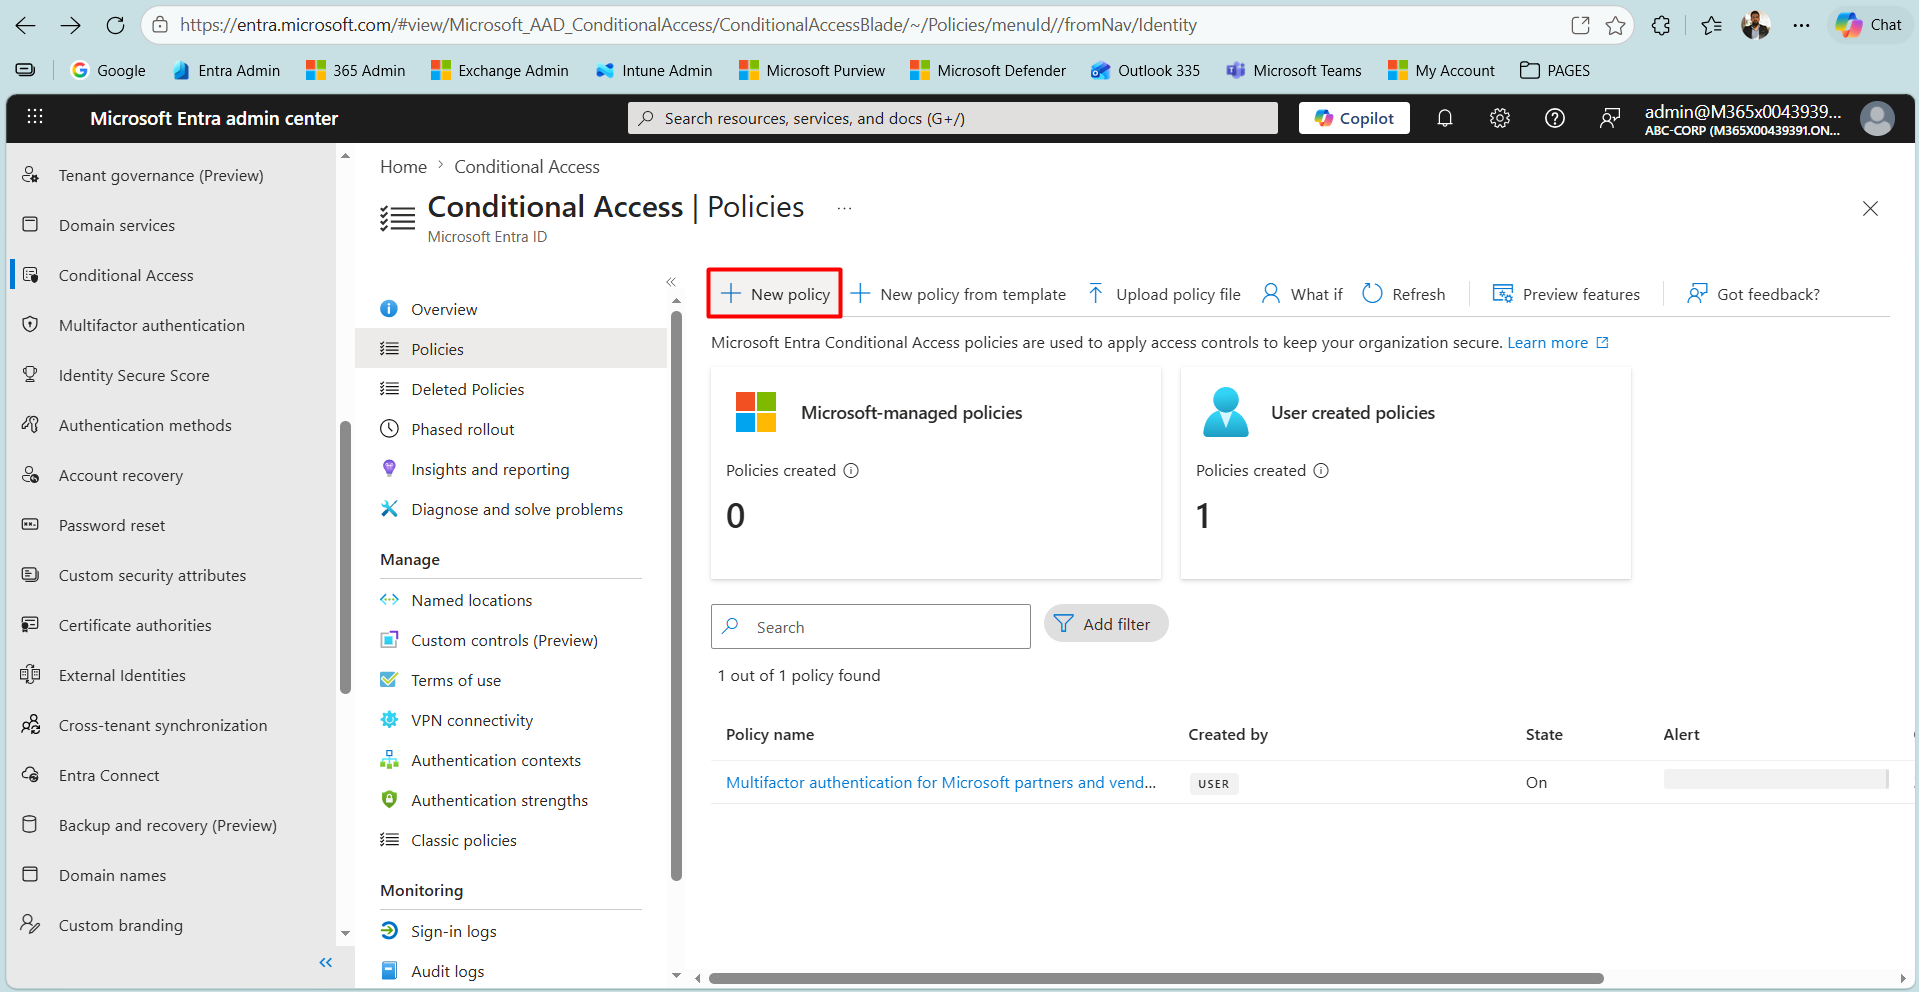Viewport: 1919px width, 992px height.
Task: Click info icon beside Microsoft-managed Policies created
Action: [x=851, y=471]
